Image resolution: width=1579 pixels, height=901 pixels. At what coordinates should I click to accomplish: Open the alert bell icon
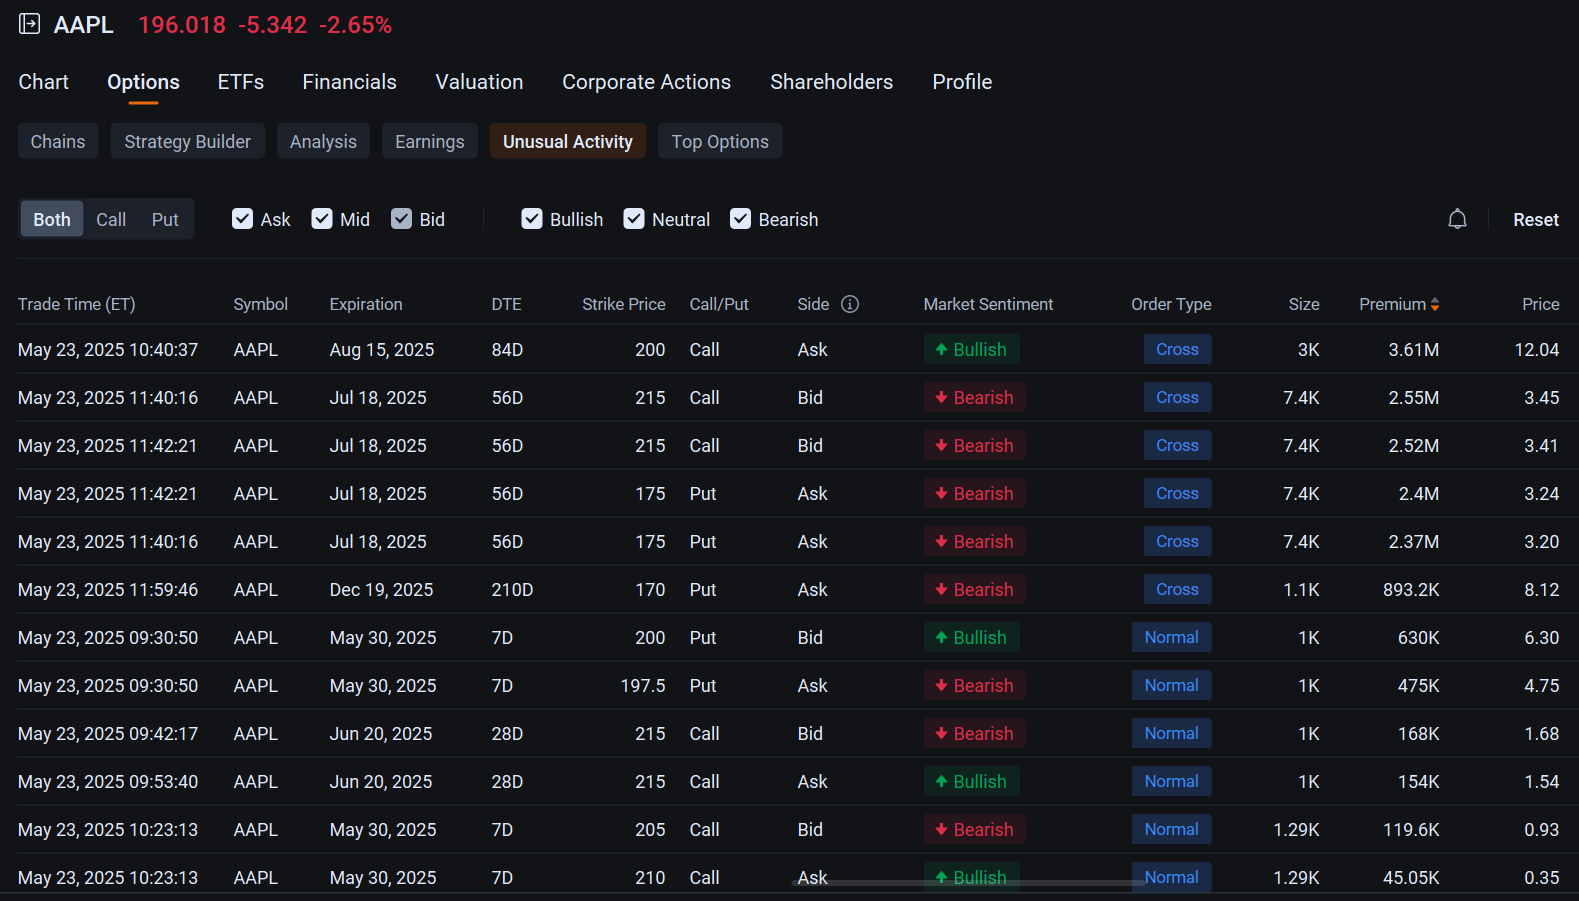pos(1457,219)
